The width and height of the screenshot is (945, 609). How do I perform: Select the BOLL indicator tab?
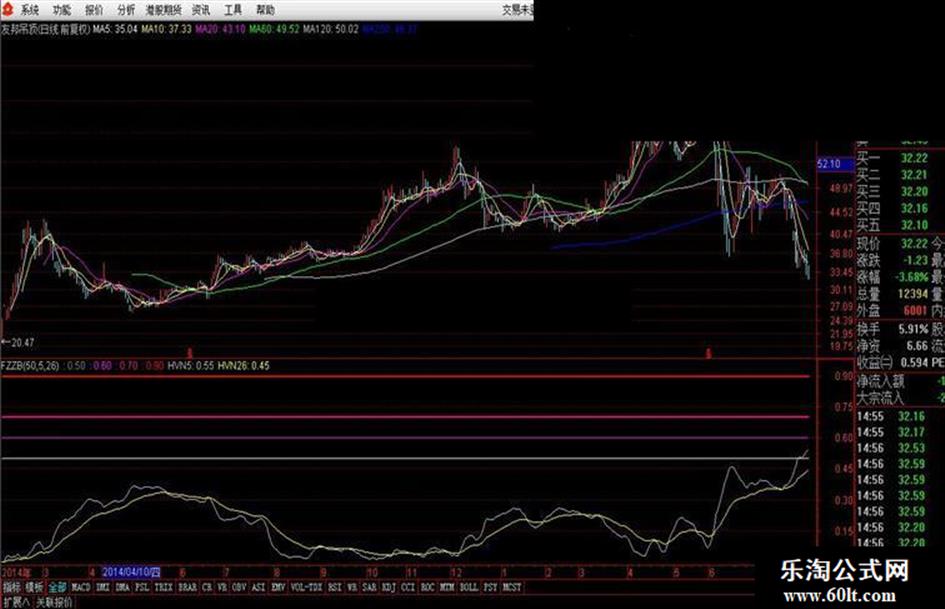click(469, 587)
